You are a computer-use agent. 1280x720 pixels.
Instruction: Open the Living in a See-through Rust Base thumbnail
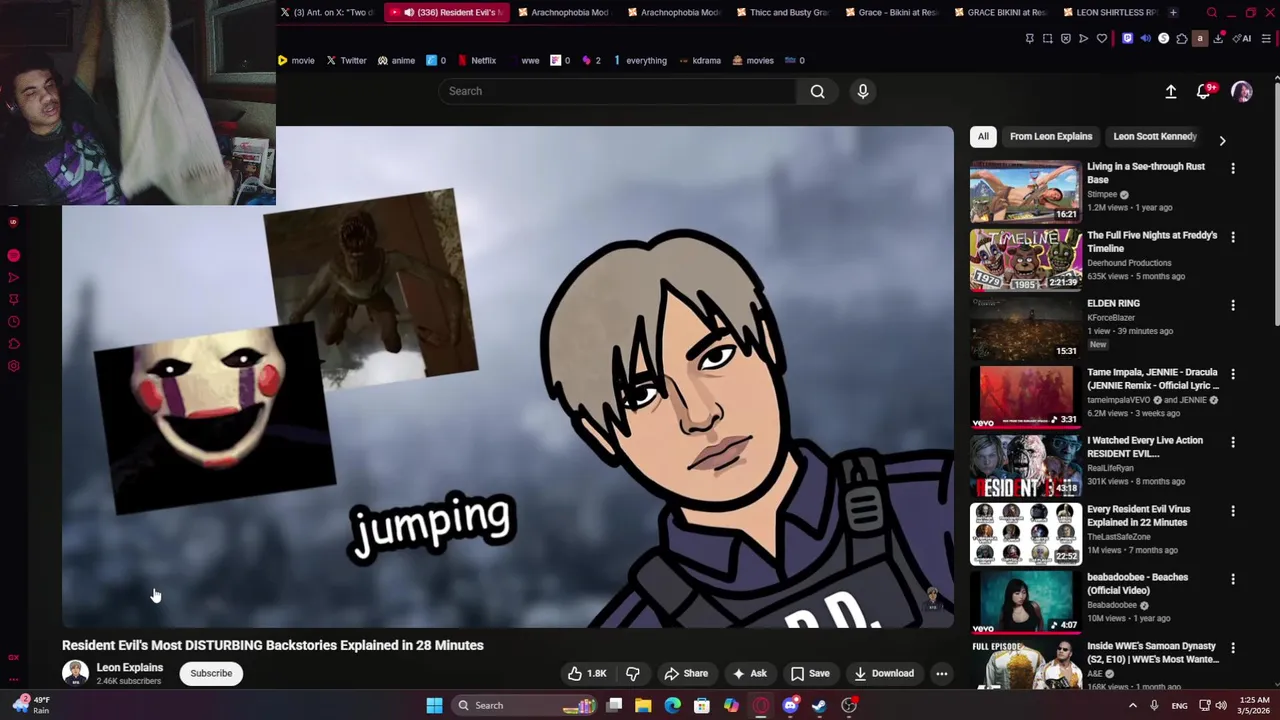point(1025,192)
